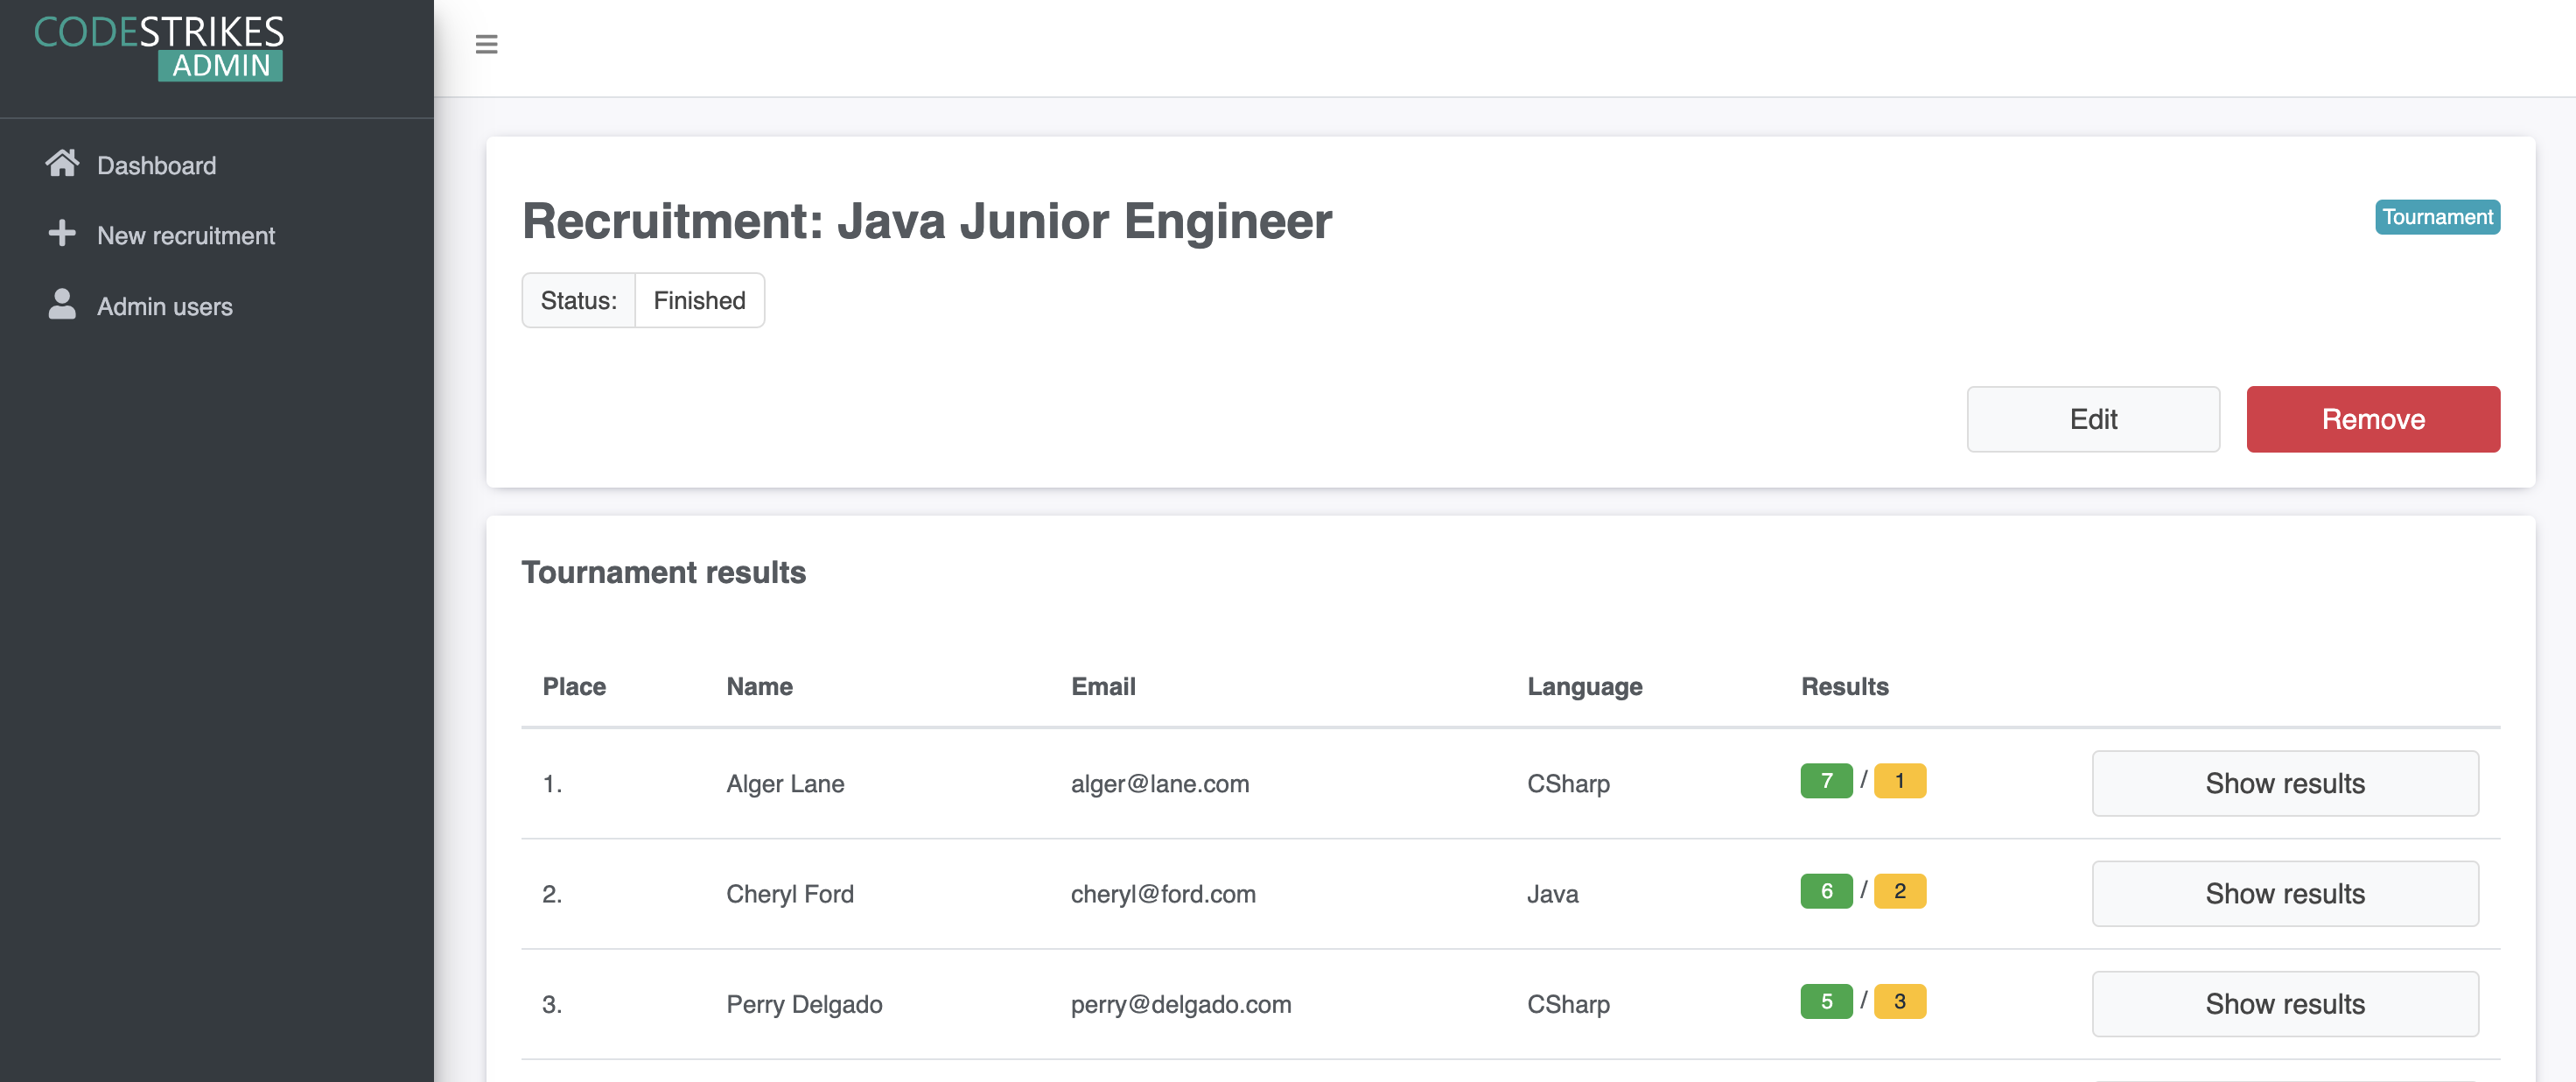The image size is (2576, 1082).
Task: Click the email alger@lane.com
Action: (1160, 783)
